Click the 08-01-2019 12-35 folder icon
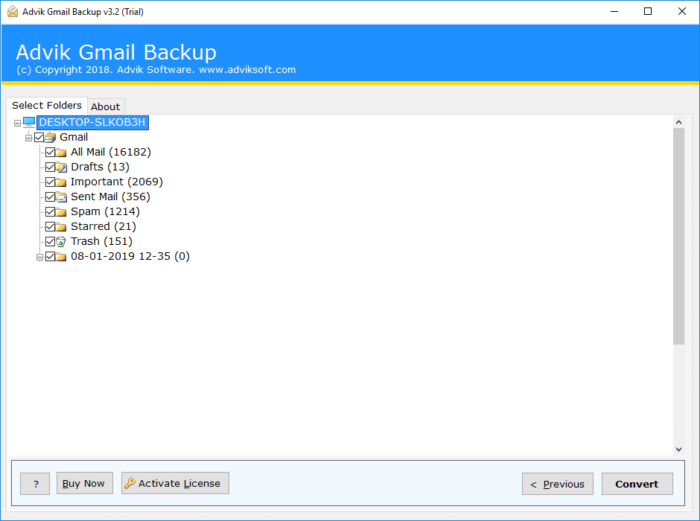 pos(61,257)
